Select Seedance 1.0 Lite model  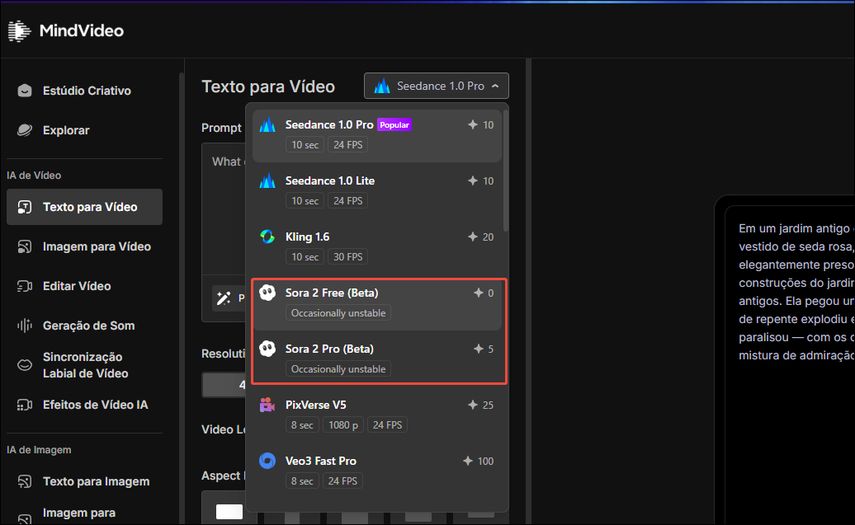tap(376, 191)
